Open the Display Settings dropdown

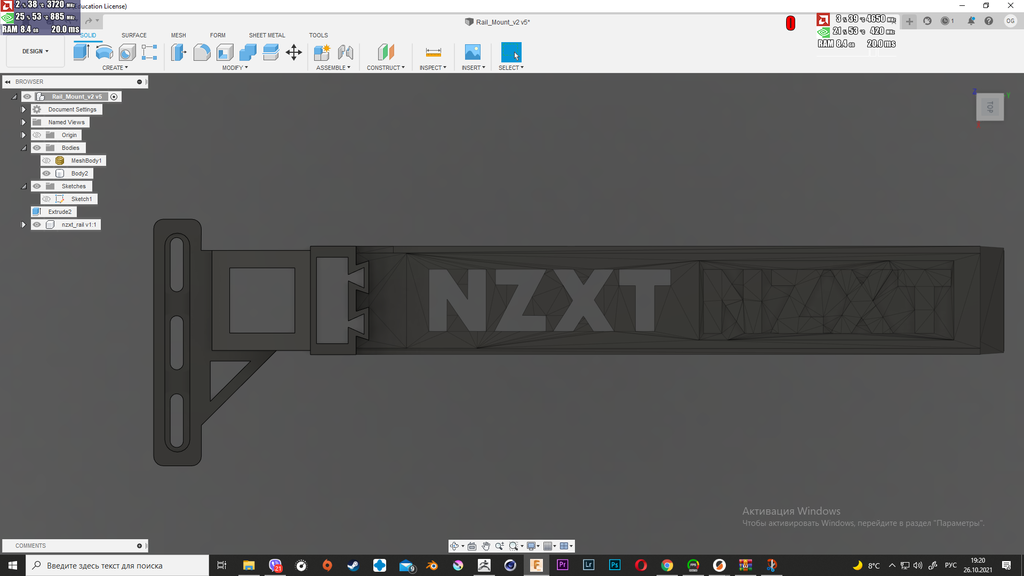[531, 546]
